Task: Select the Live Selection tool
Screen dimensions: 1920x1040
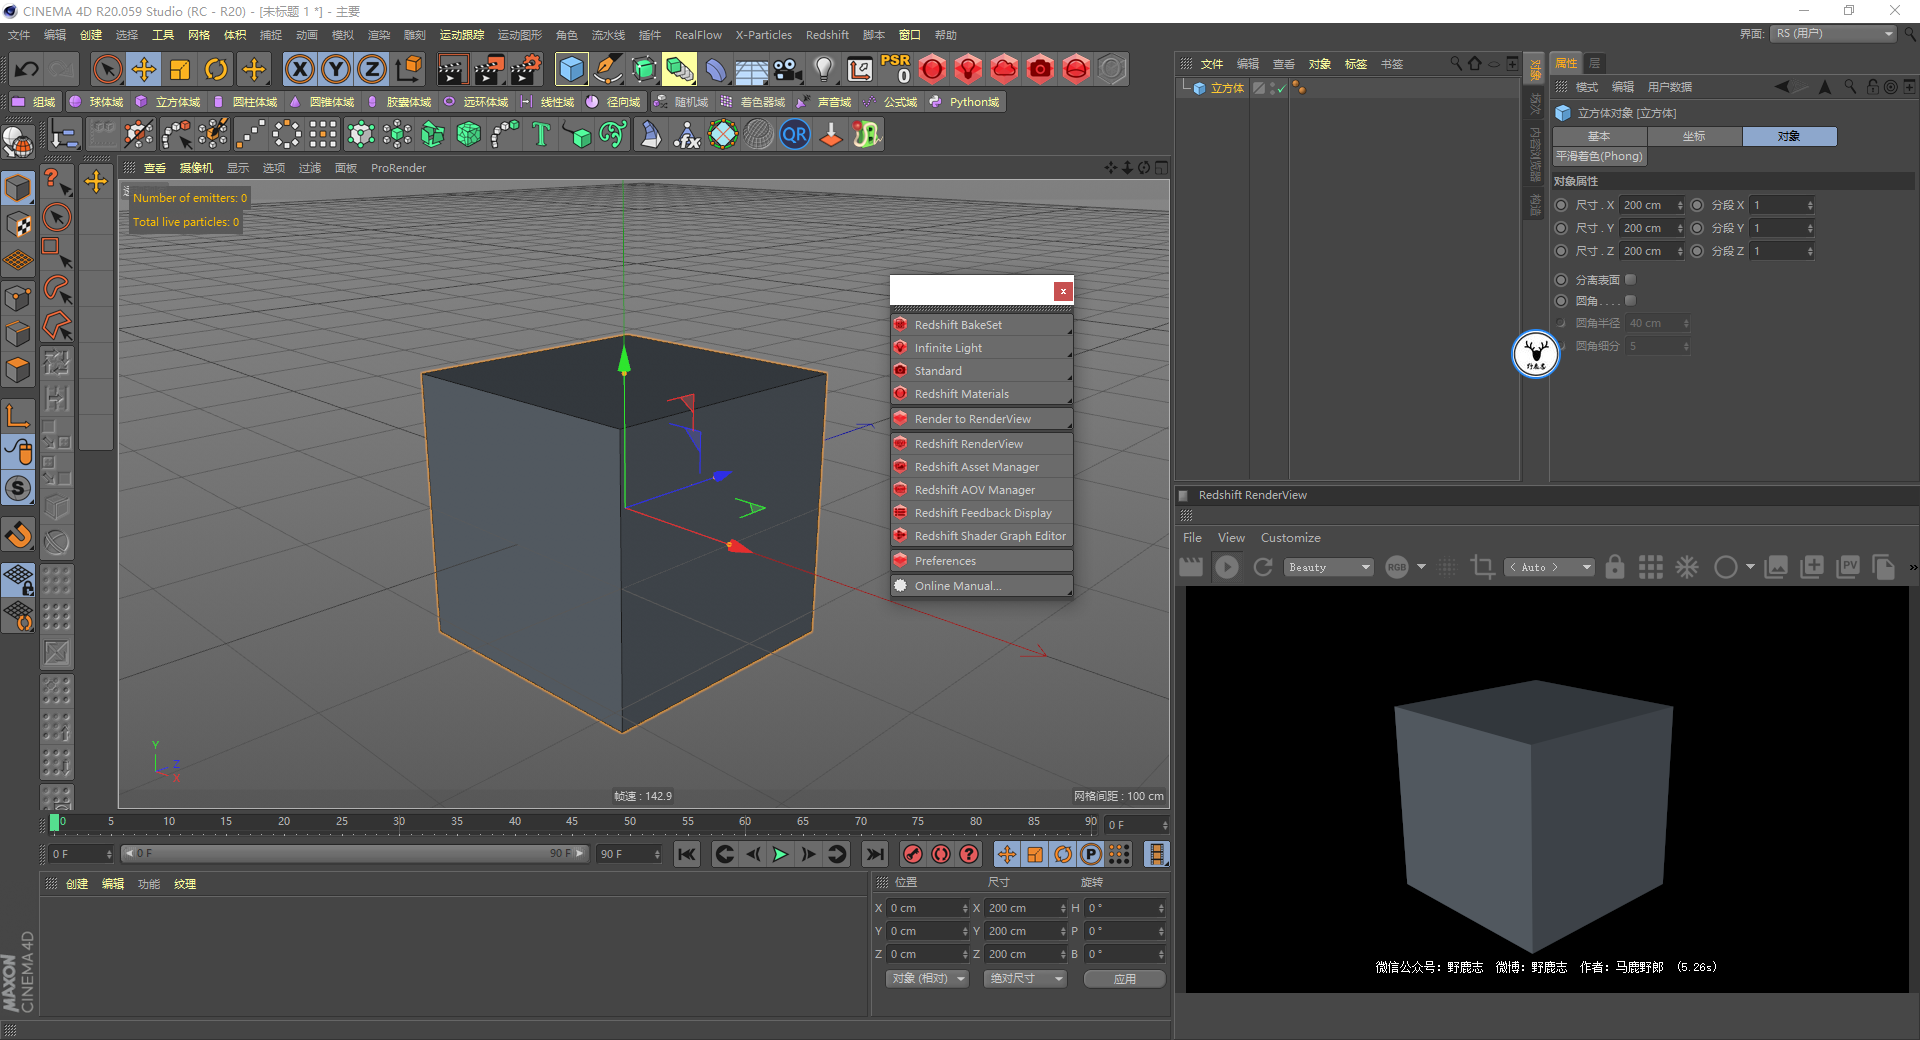Action: pos(107,69)
